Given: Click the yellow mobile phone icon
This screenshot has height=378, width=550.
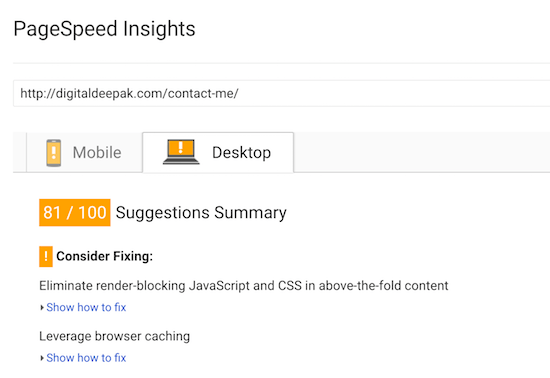Looking at the screenshot, I should tap(54, 153).
